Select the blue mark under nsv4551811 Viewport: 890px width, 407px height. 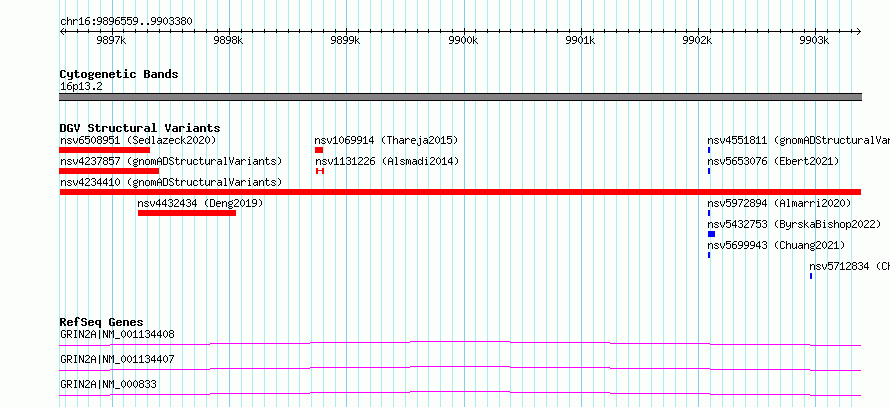pyautogui.click(x=709, y=150)
